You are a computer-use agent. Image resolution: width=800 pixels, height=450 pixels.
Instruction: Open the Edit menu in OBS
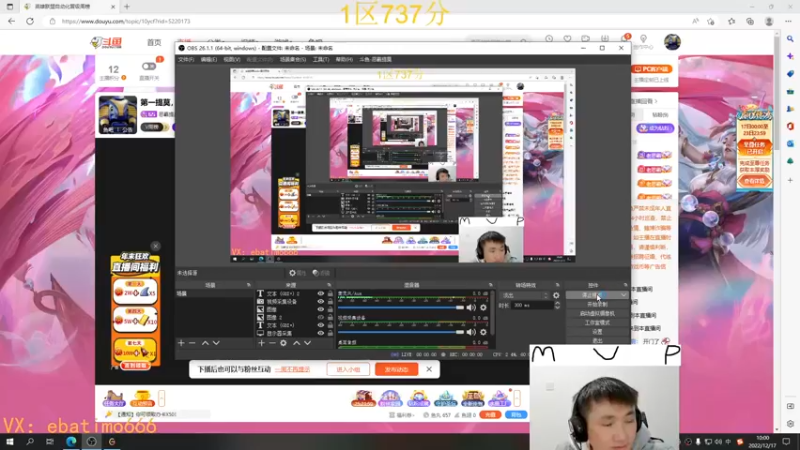(208, 60)
